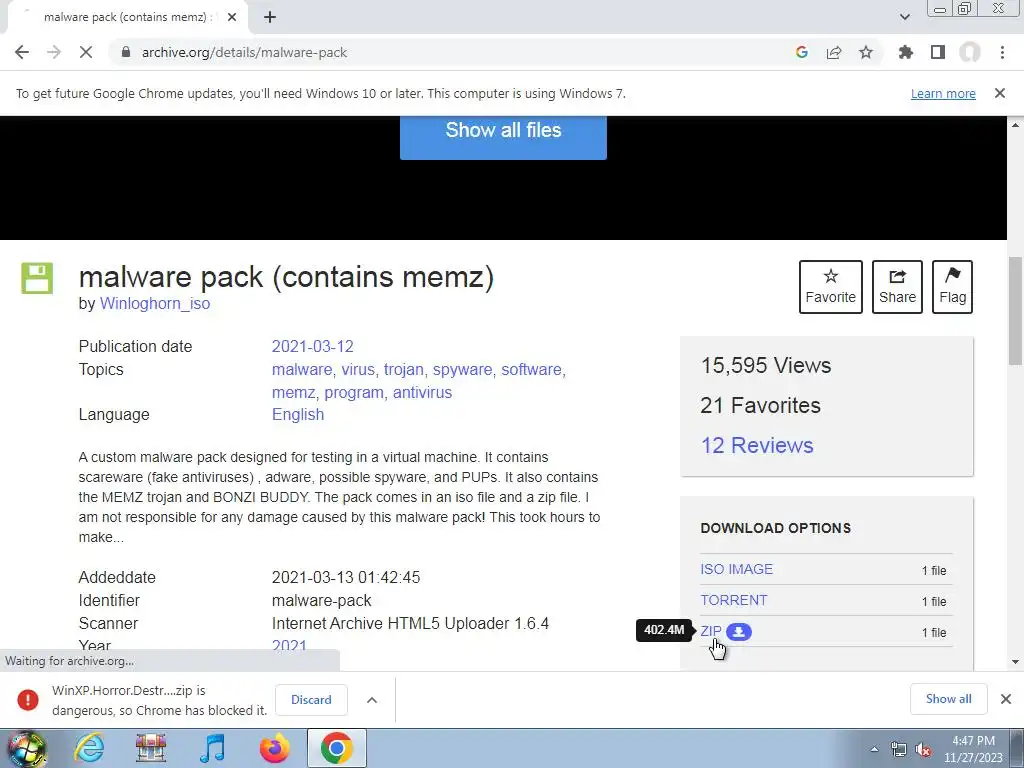Discard the blocked WinXP.Horror download
Viewport: 1024px width, 768px height.
[x=312, y=699]
